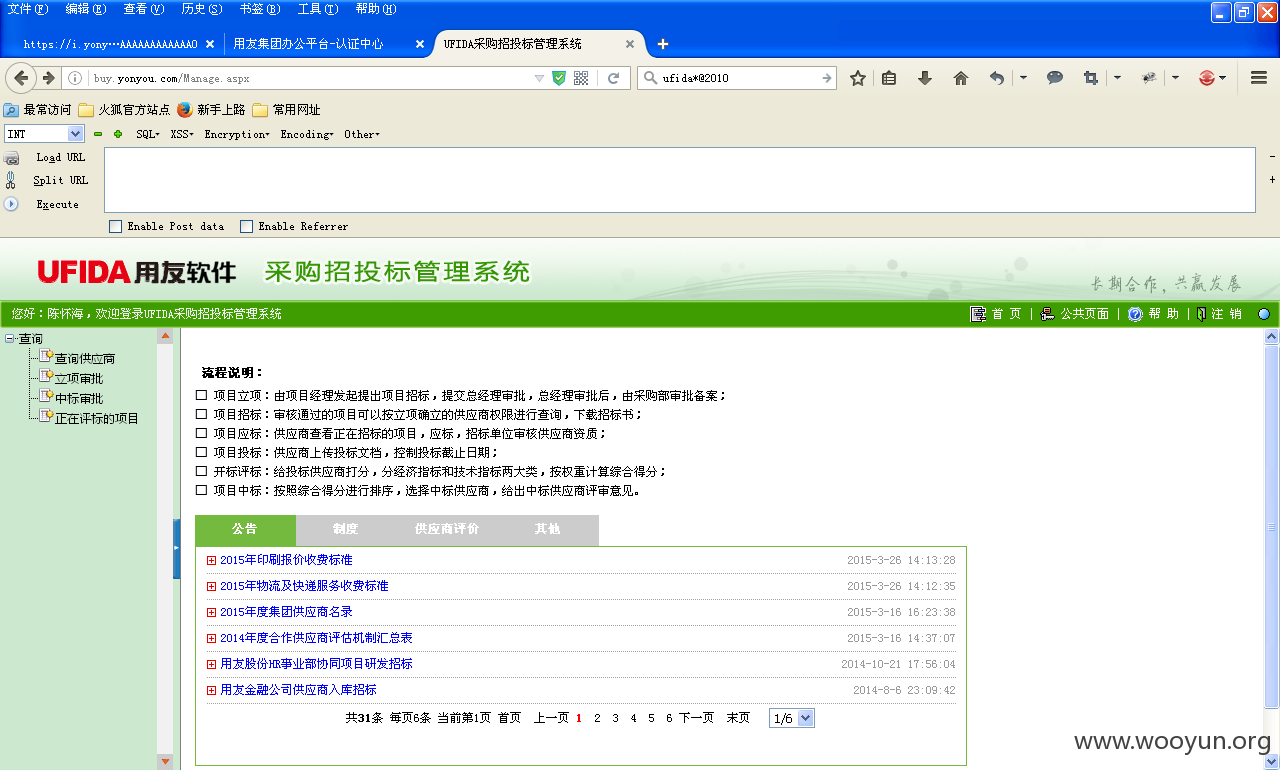The width and height of the screenshot is (1280, 770).
Task: Click the QR code icon in address bar
Action: pos(581,78)
